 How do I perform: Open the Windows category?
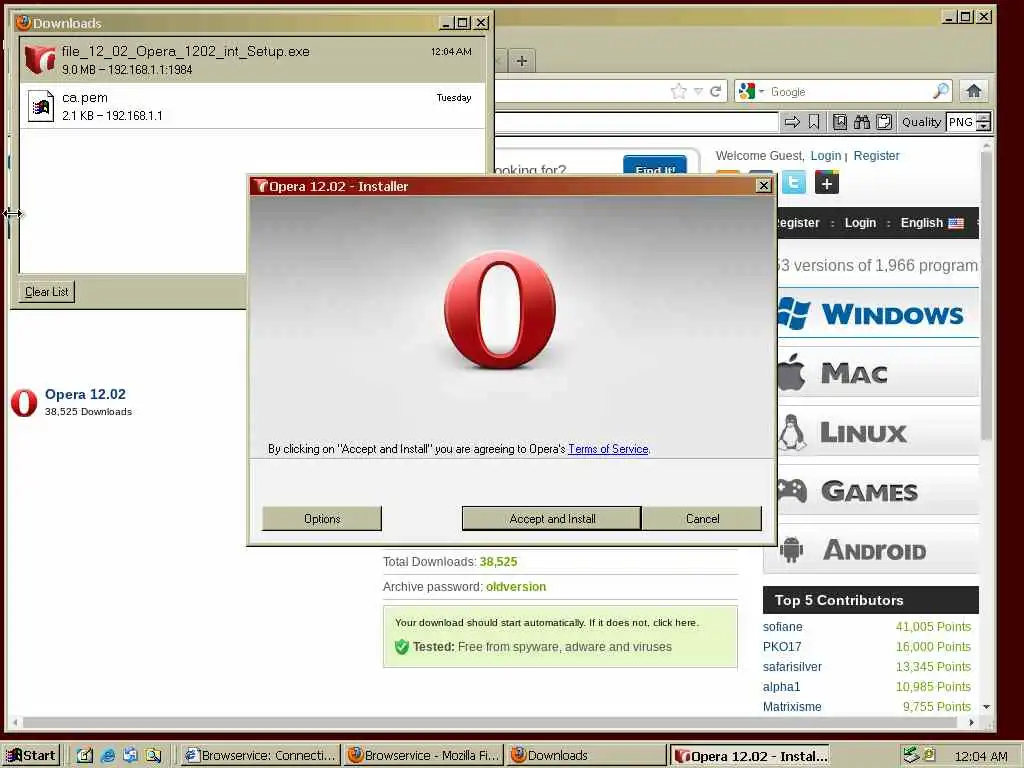point(878,313)
